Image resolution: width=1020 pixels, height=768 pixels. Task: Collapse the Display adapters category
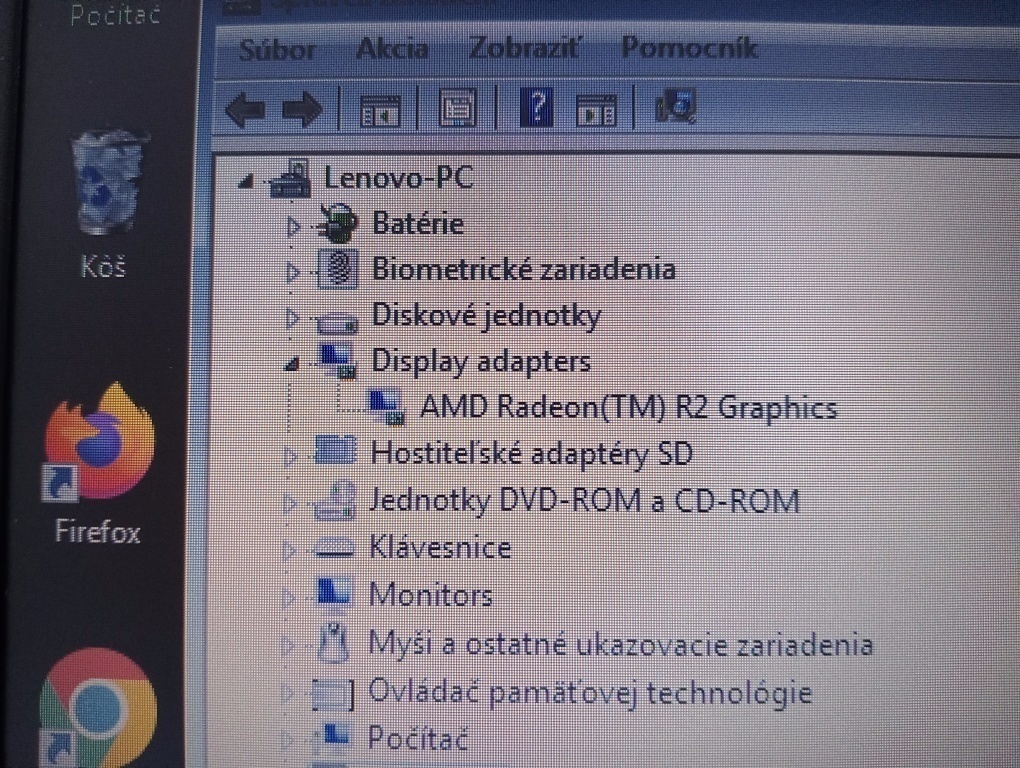click(291, 361)
